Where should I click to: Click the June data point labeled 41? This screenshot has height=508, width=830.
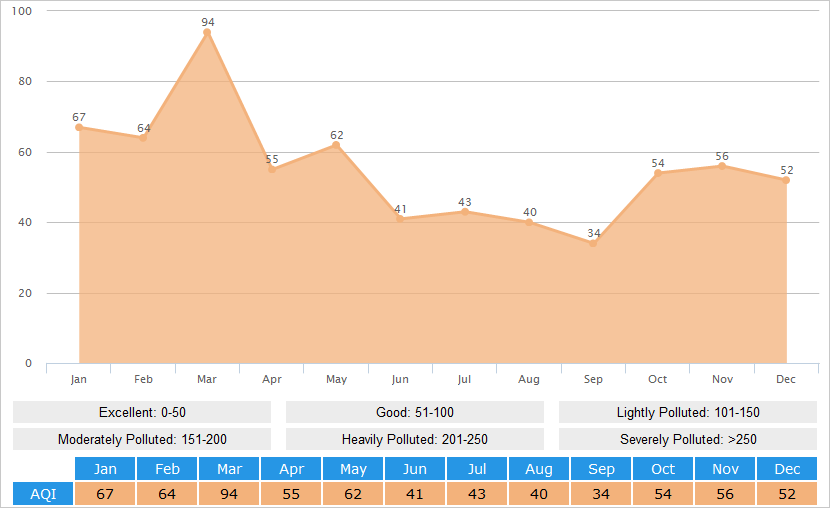pos(400,219)
